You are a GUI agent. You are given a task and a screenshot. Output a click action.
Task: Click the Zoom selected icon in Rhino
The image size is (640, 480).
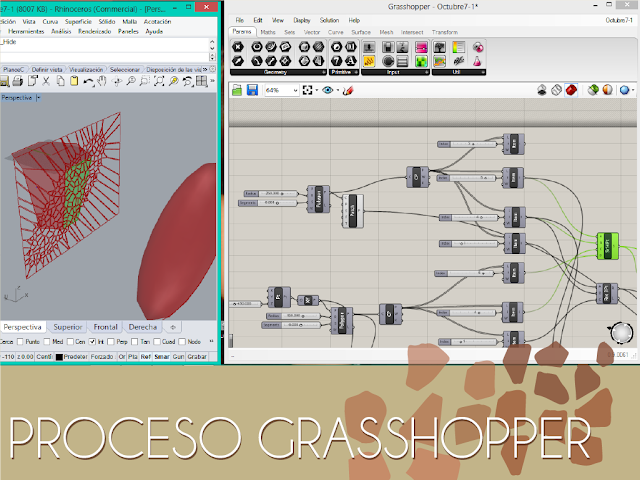173,81
